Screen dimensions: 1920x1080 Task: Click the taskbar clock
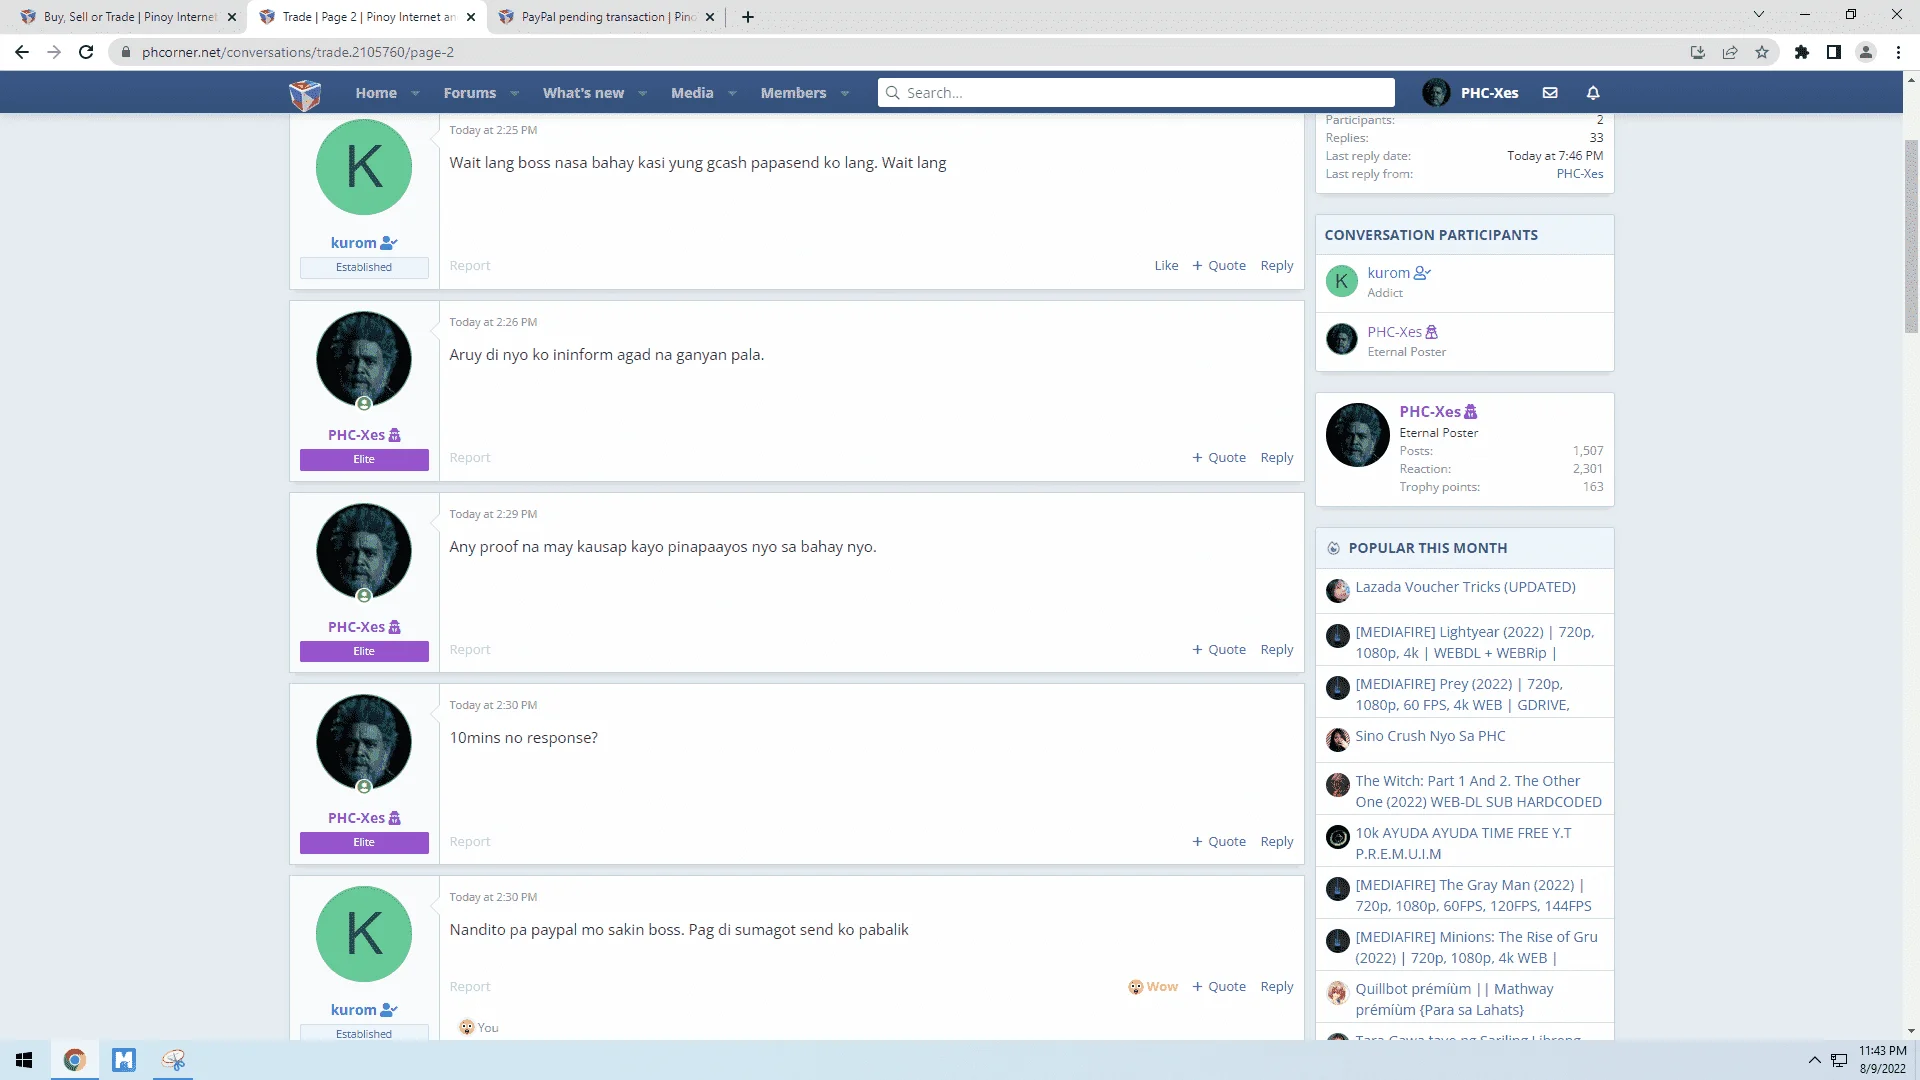click(1882, 1060)
